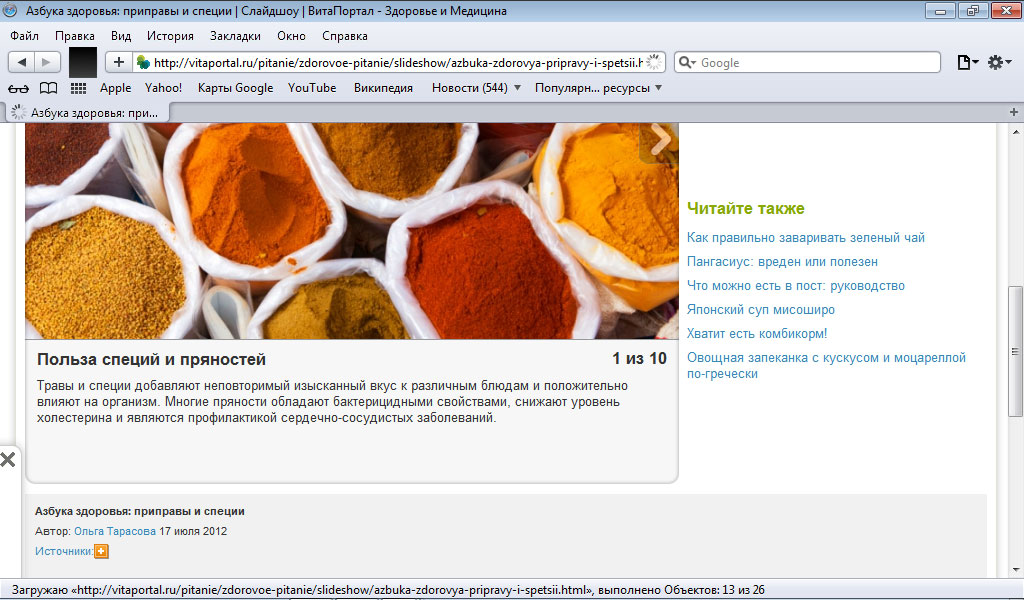Select the Азбука здоровья tab
Viewport: 1024px width, 600px height.
88,113
